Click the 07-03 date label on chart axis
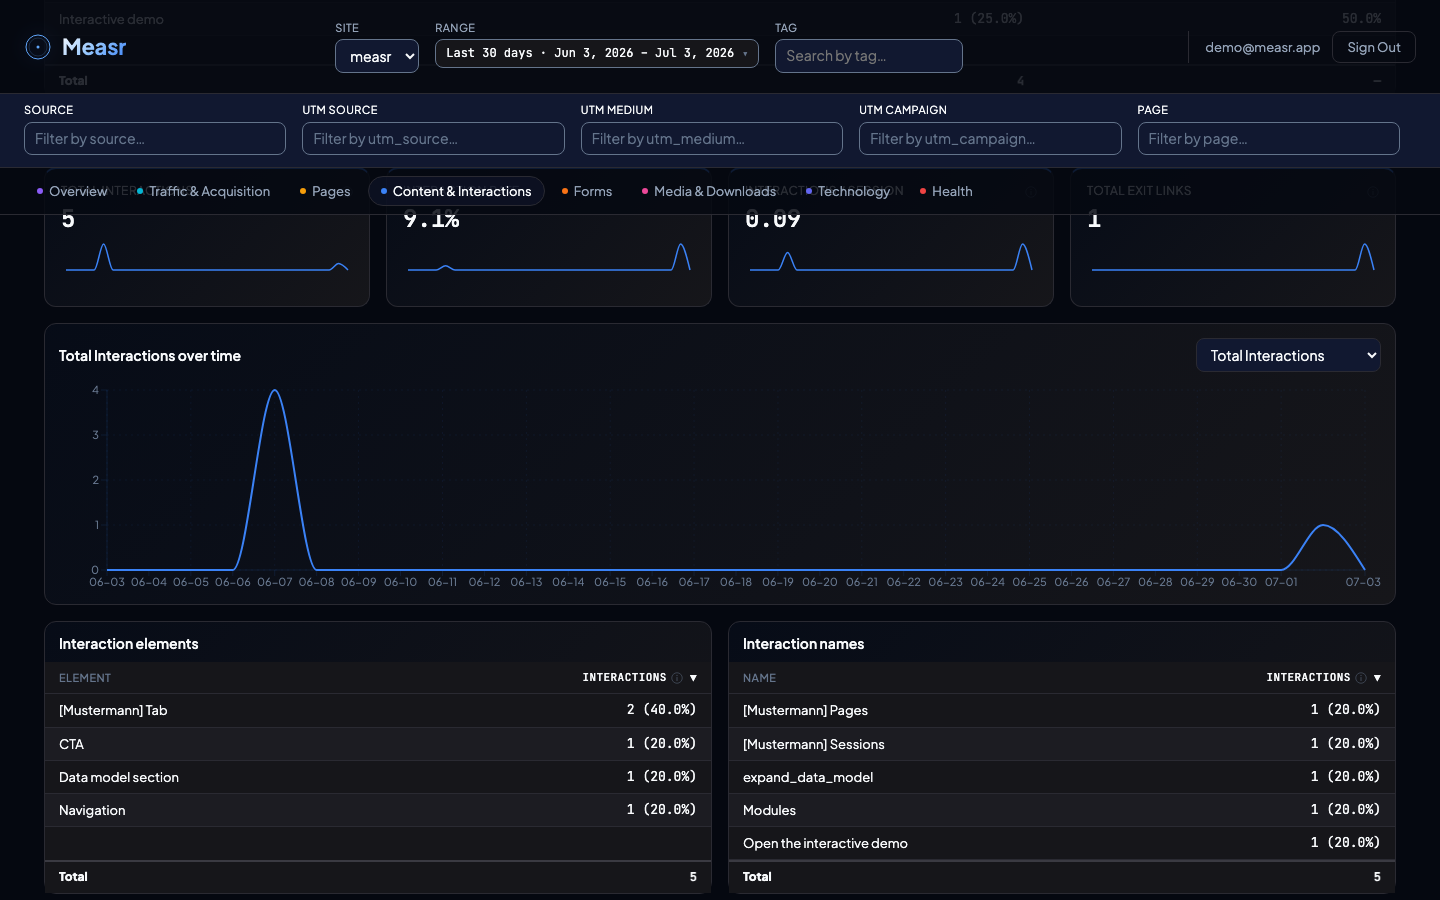This screenshot has height=900, width=1440. tap(1363, 582)
